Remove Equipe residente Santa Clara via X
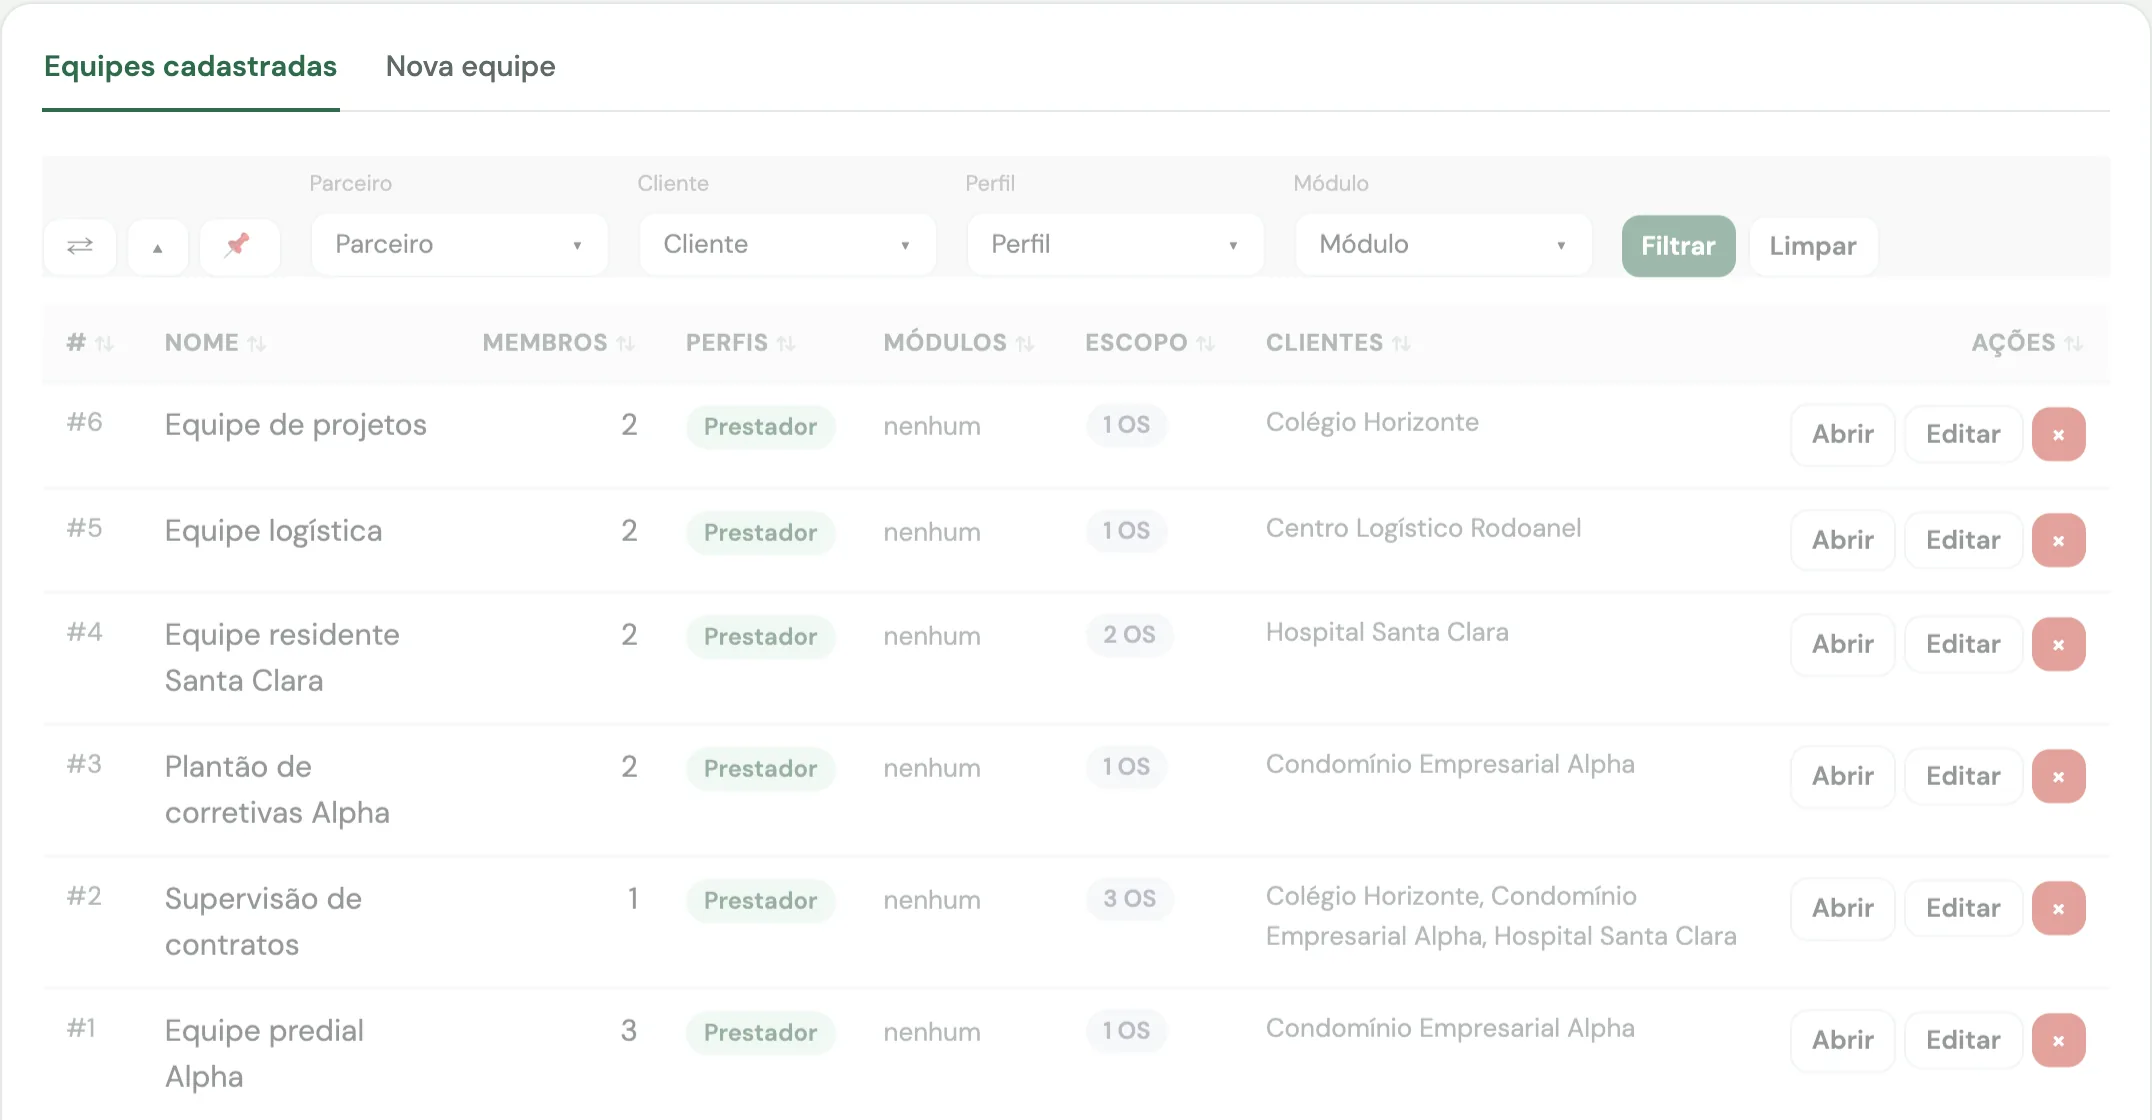The height and width of the screenshot is (1120, 2152). coord(2058,645)
